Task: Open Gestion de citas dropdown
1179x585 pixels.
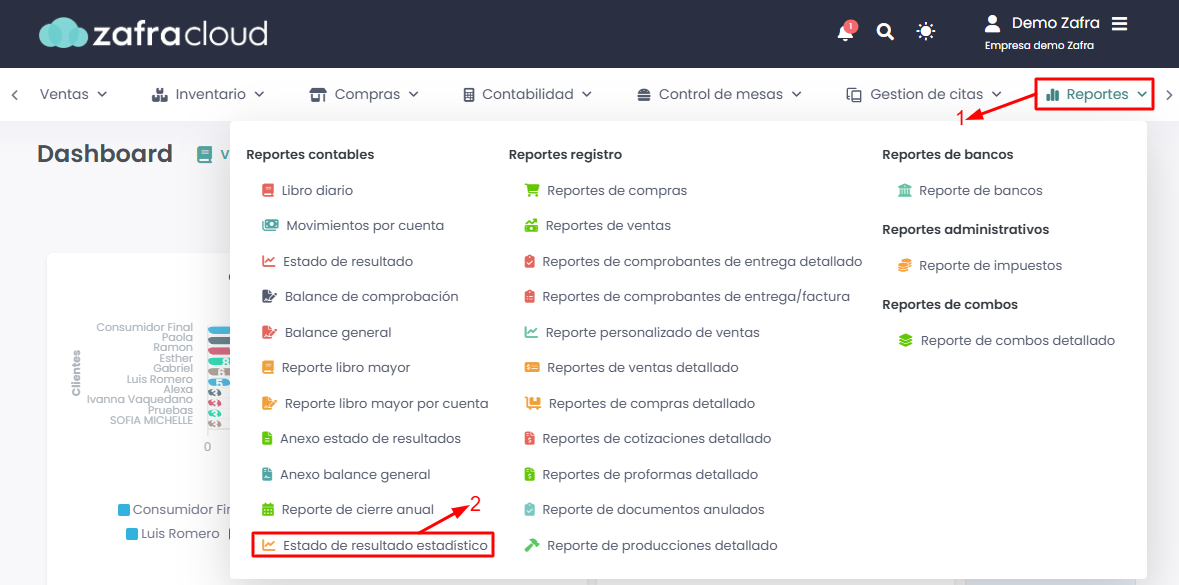Action: [924, 94]
